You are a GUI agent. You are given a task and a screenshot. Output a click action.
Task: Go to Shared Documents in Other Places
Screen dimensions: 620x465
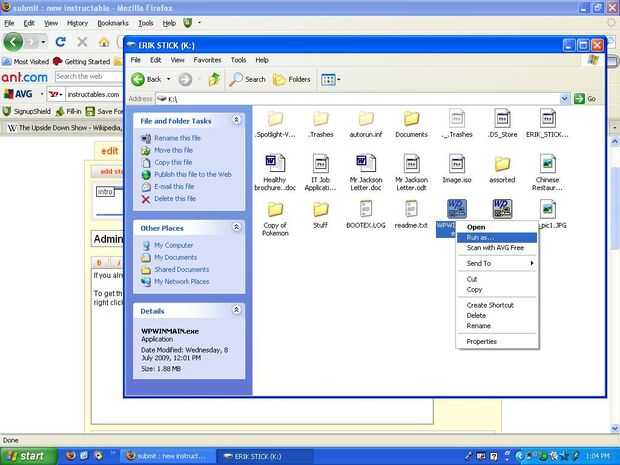[x=181, y=270]
